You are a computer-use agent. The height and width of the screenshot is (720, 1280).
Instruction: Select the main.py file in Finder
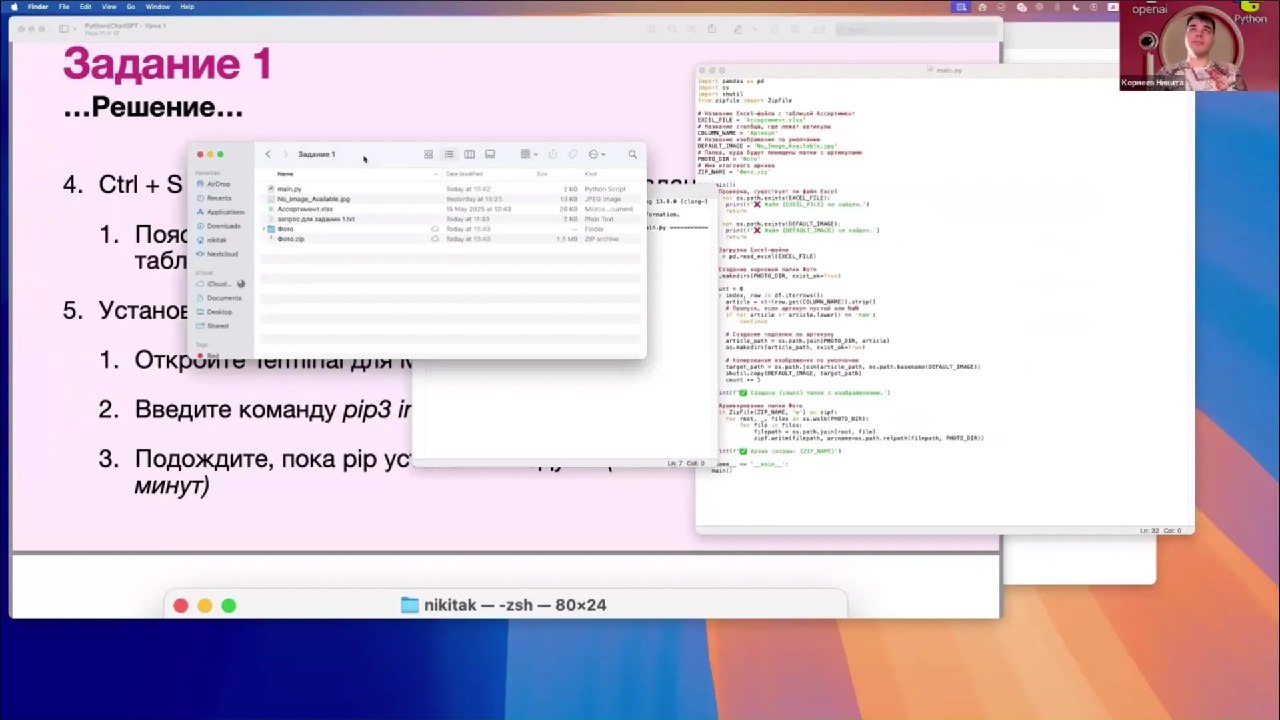tap(450, 189)
